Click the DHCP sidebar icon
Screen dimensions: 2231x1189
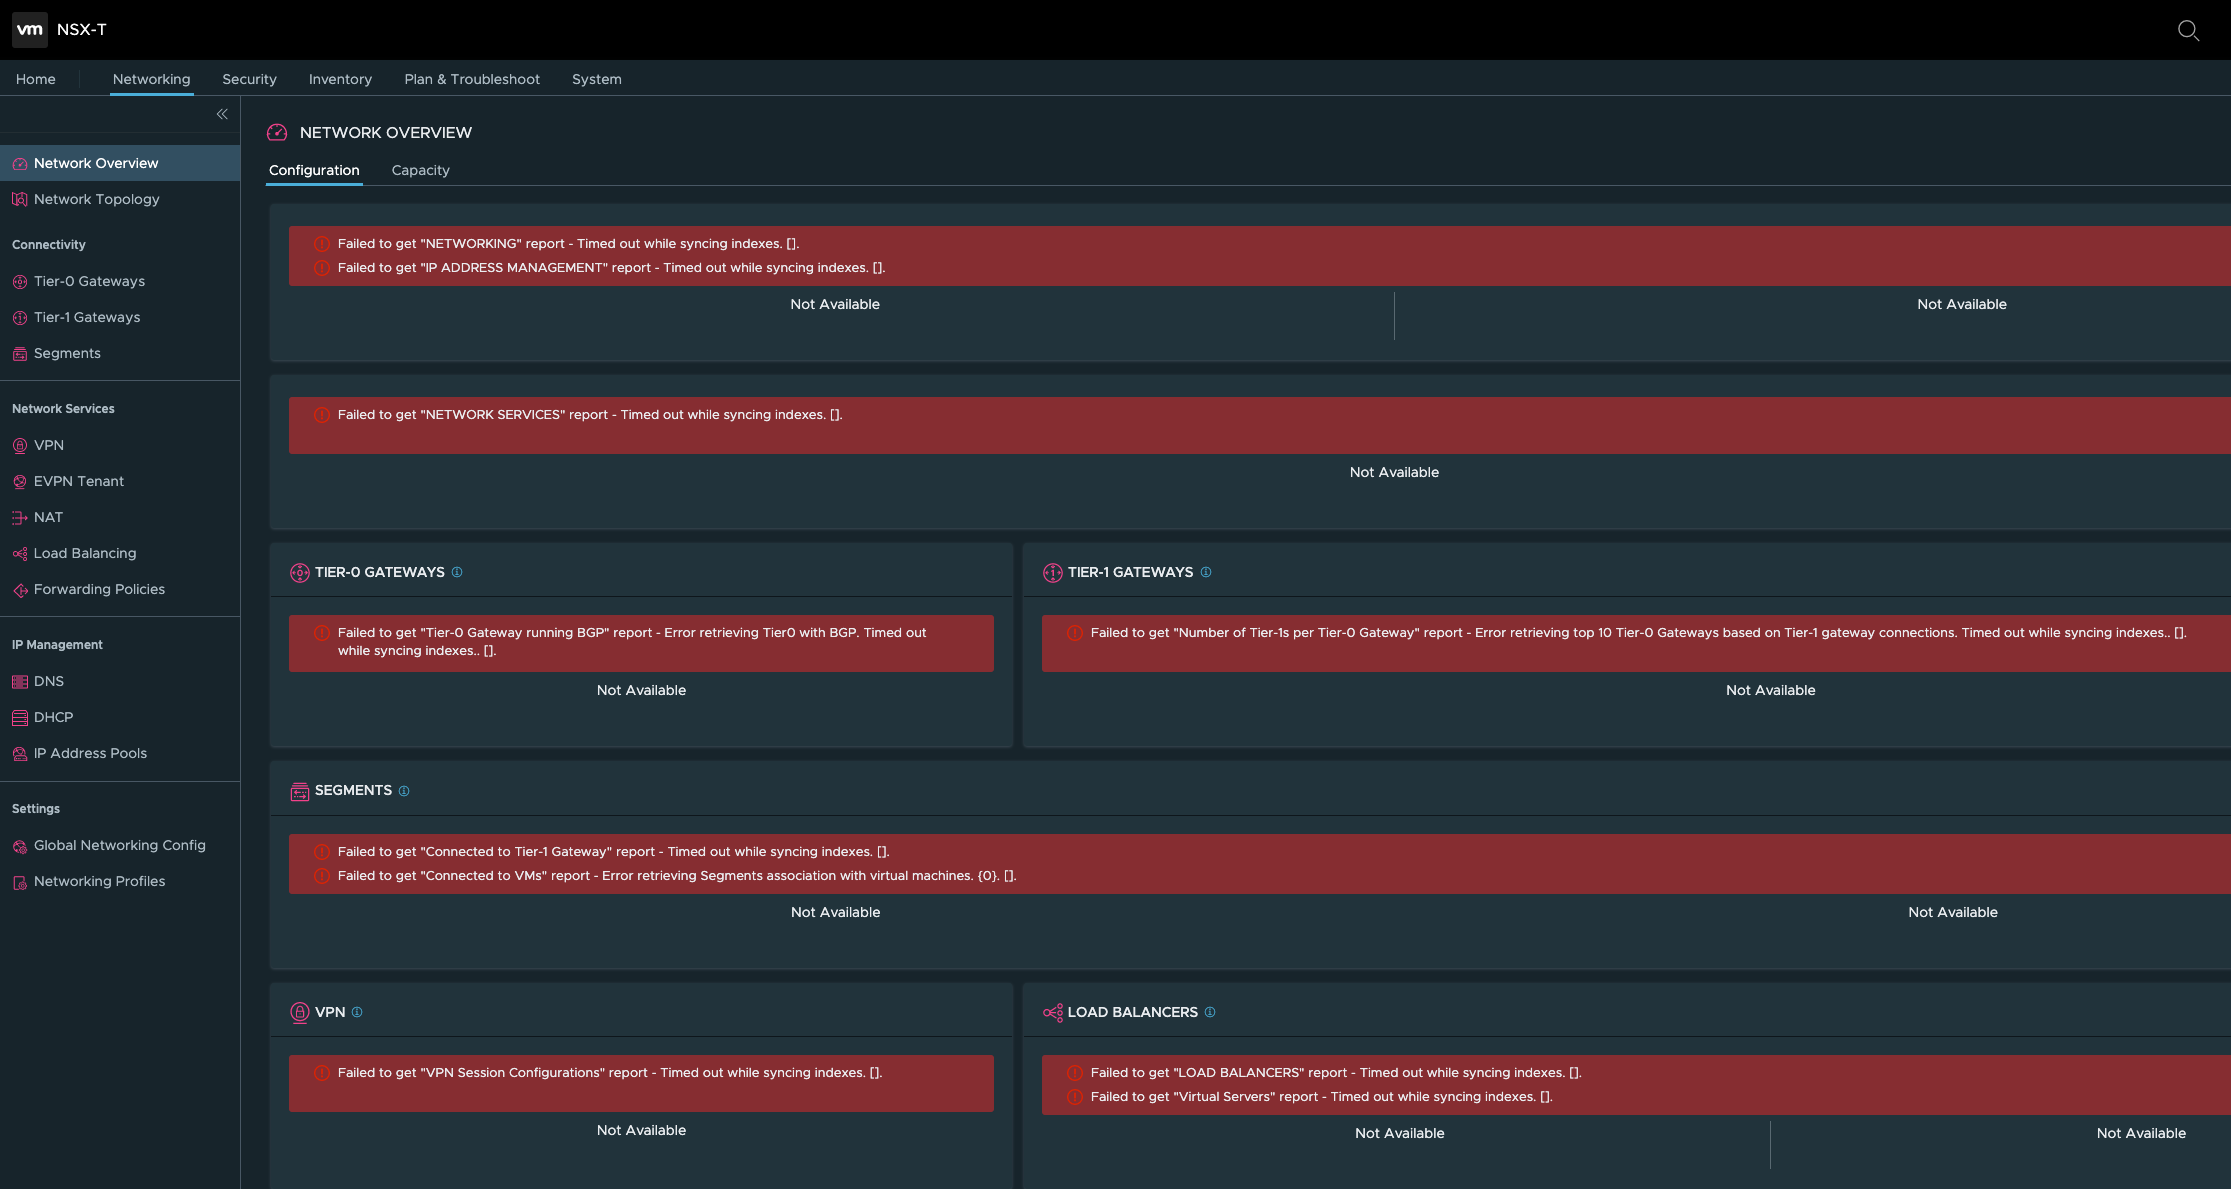[x=20, y=718]
